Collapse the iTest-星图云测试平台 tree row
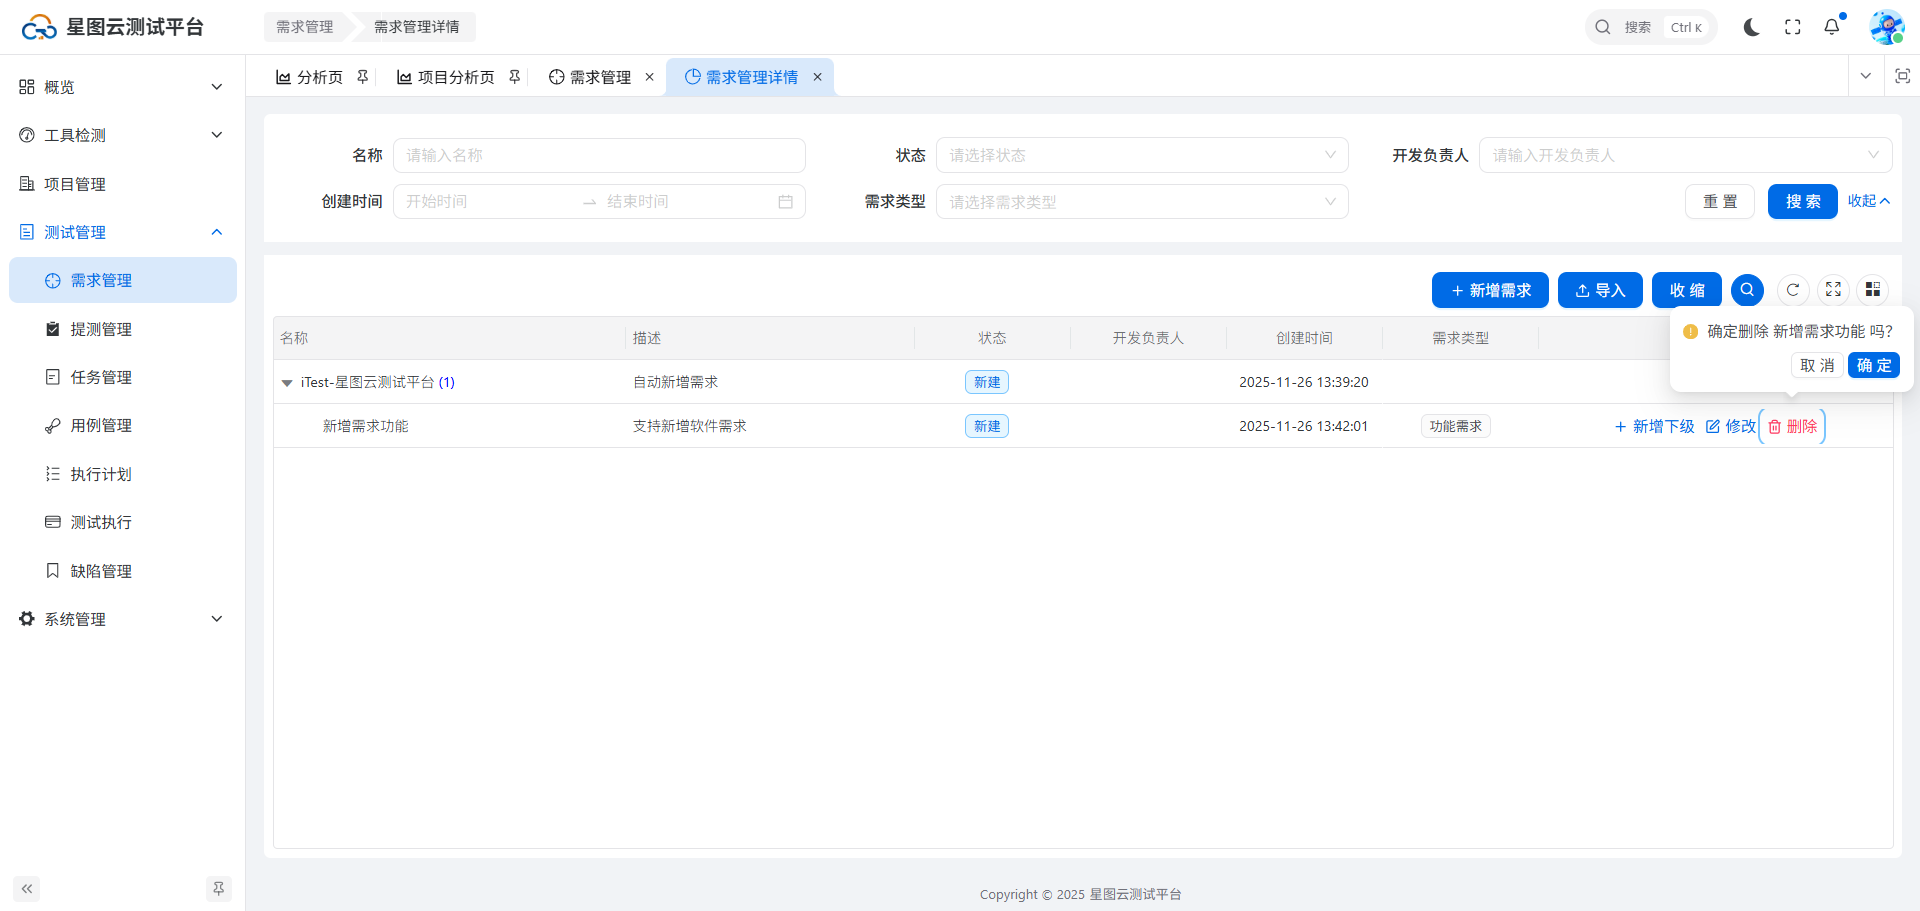 coord(287,383)
